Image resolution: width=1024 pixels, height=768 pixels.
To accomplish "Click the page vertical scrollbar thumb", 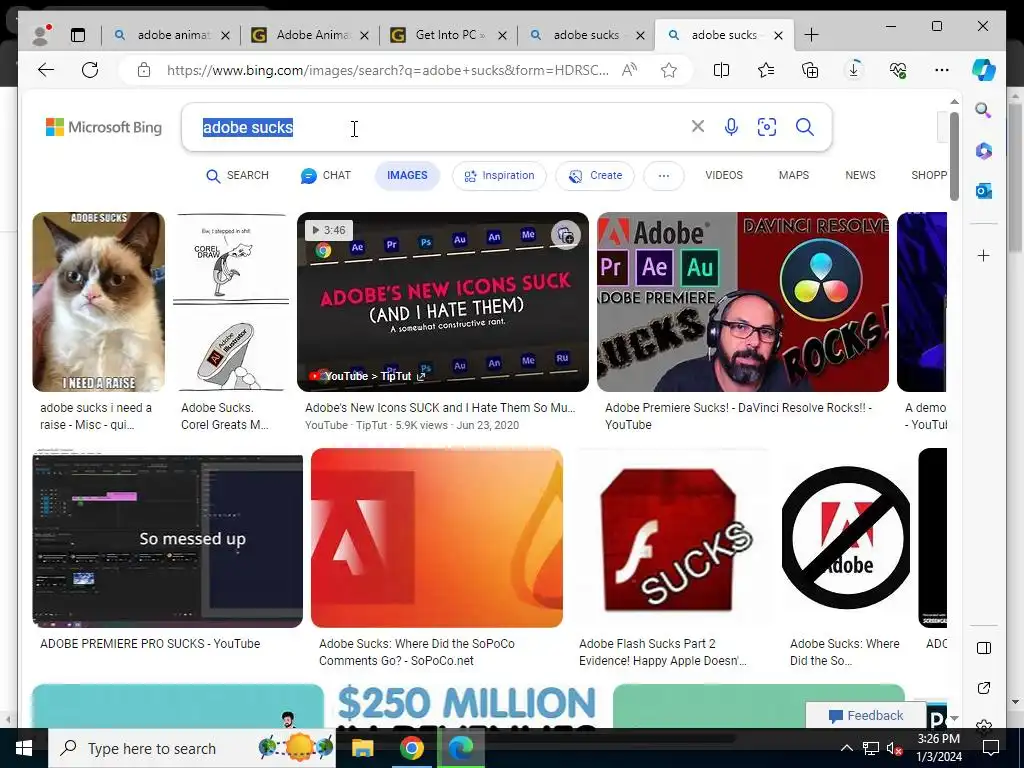I will click(954, 157).
